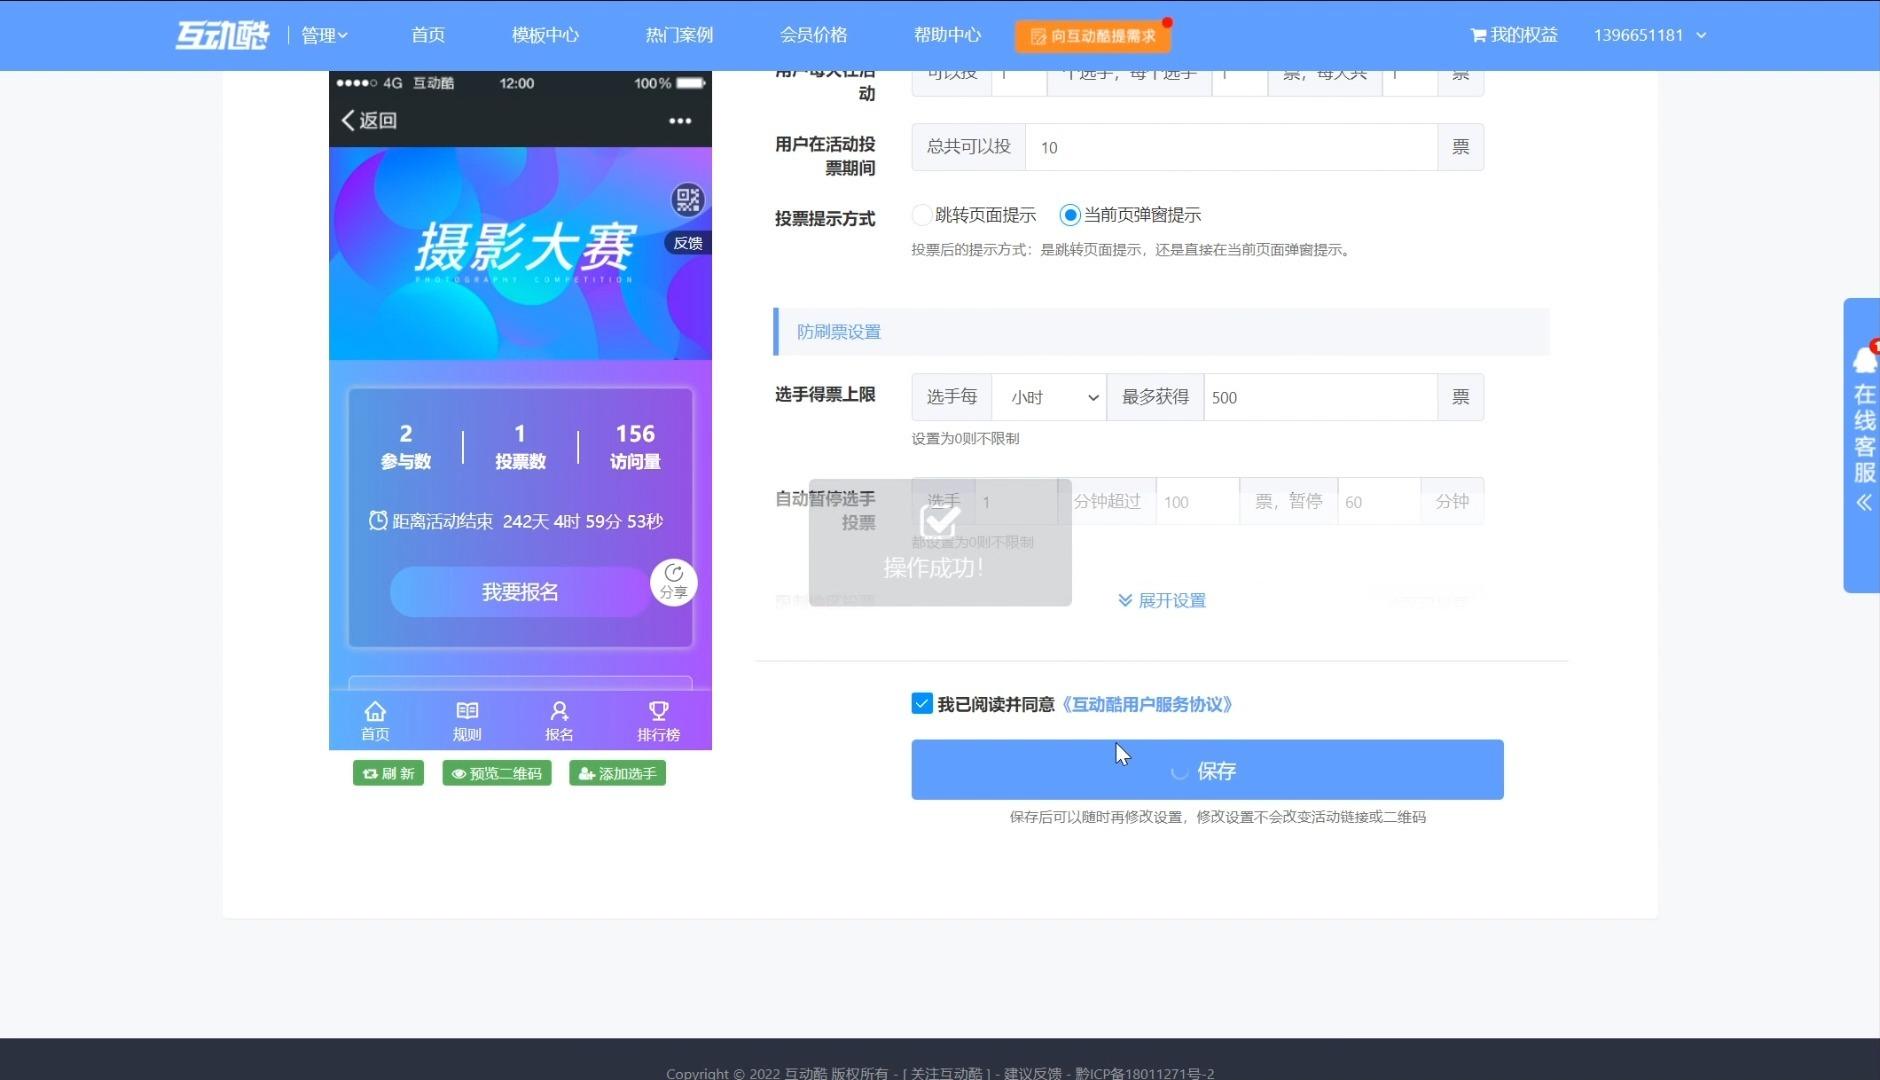Tap the 报名 person icon in preview footer

559,721
